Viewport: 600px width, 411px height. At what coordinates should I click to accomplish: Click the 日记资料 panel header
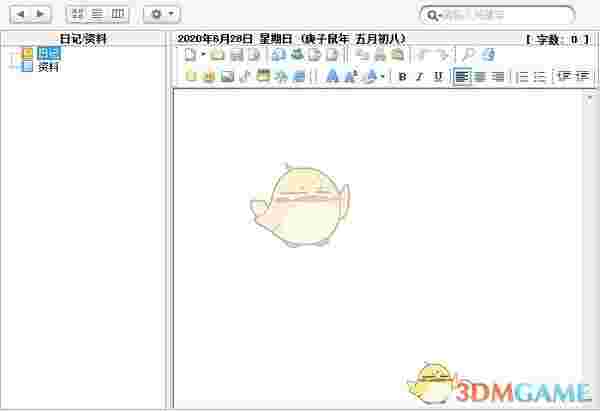(83, 39)
